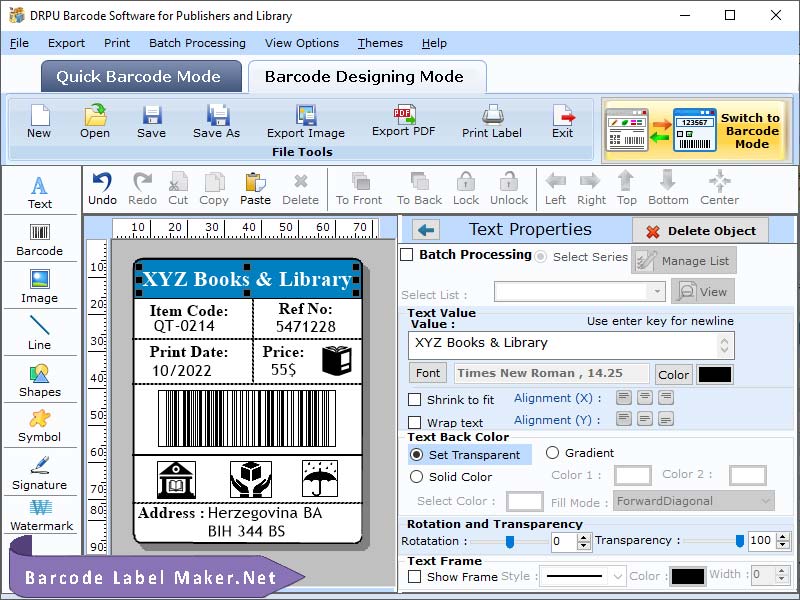800x600 pixels.
Task: Open the Watermark tool
Action: pos(41,515)
